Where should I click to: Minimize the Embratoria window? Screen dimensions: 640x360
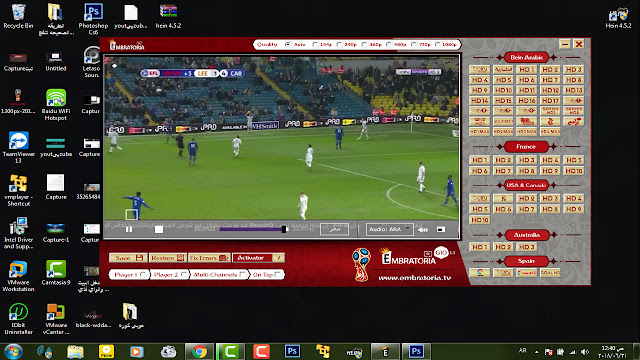point(565,44)
